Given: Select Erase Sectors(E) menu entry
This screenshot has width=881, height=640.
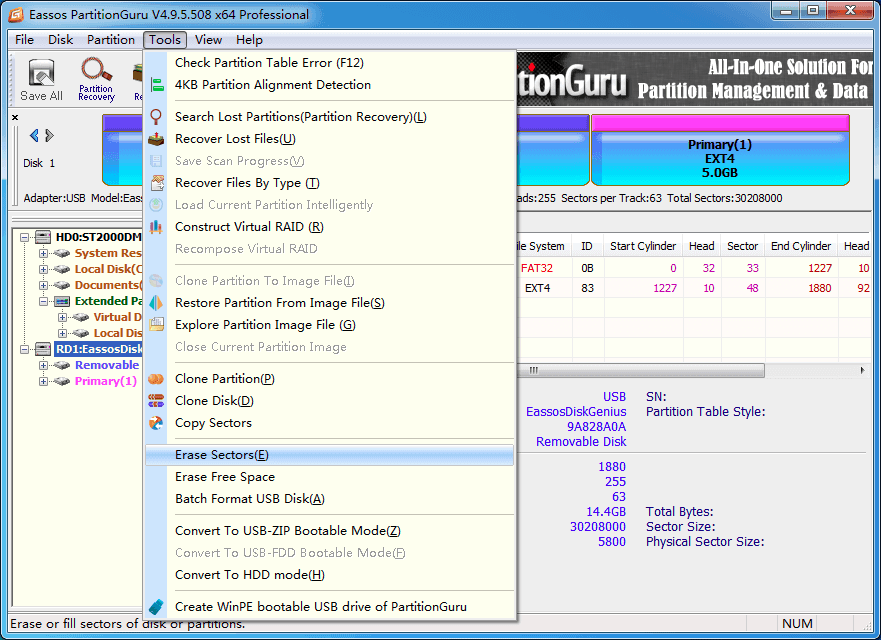Looking at the screenshot, I should (330, 455).
